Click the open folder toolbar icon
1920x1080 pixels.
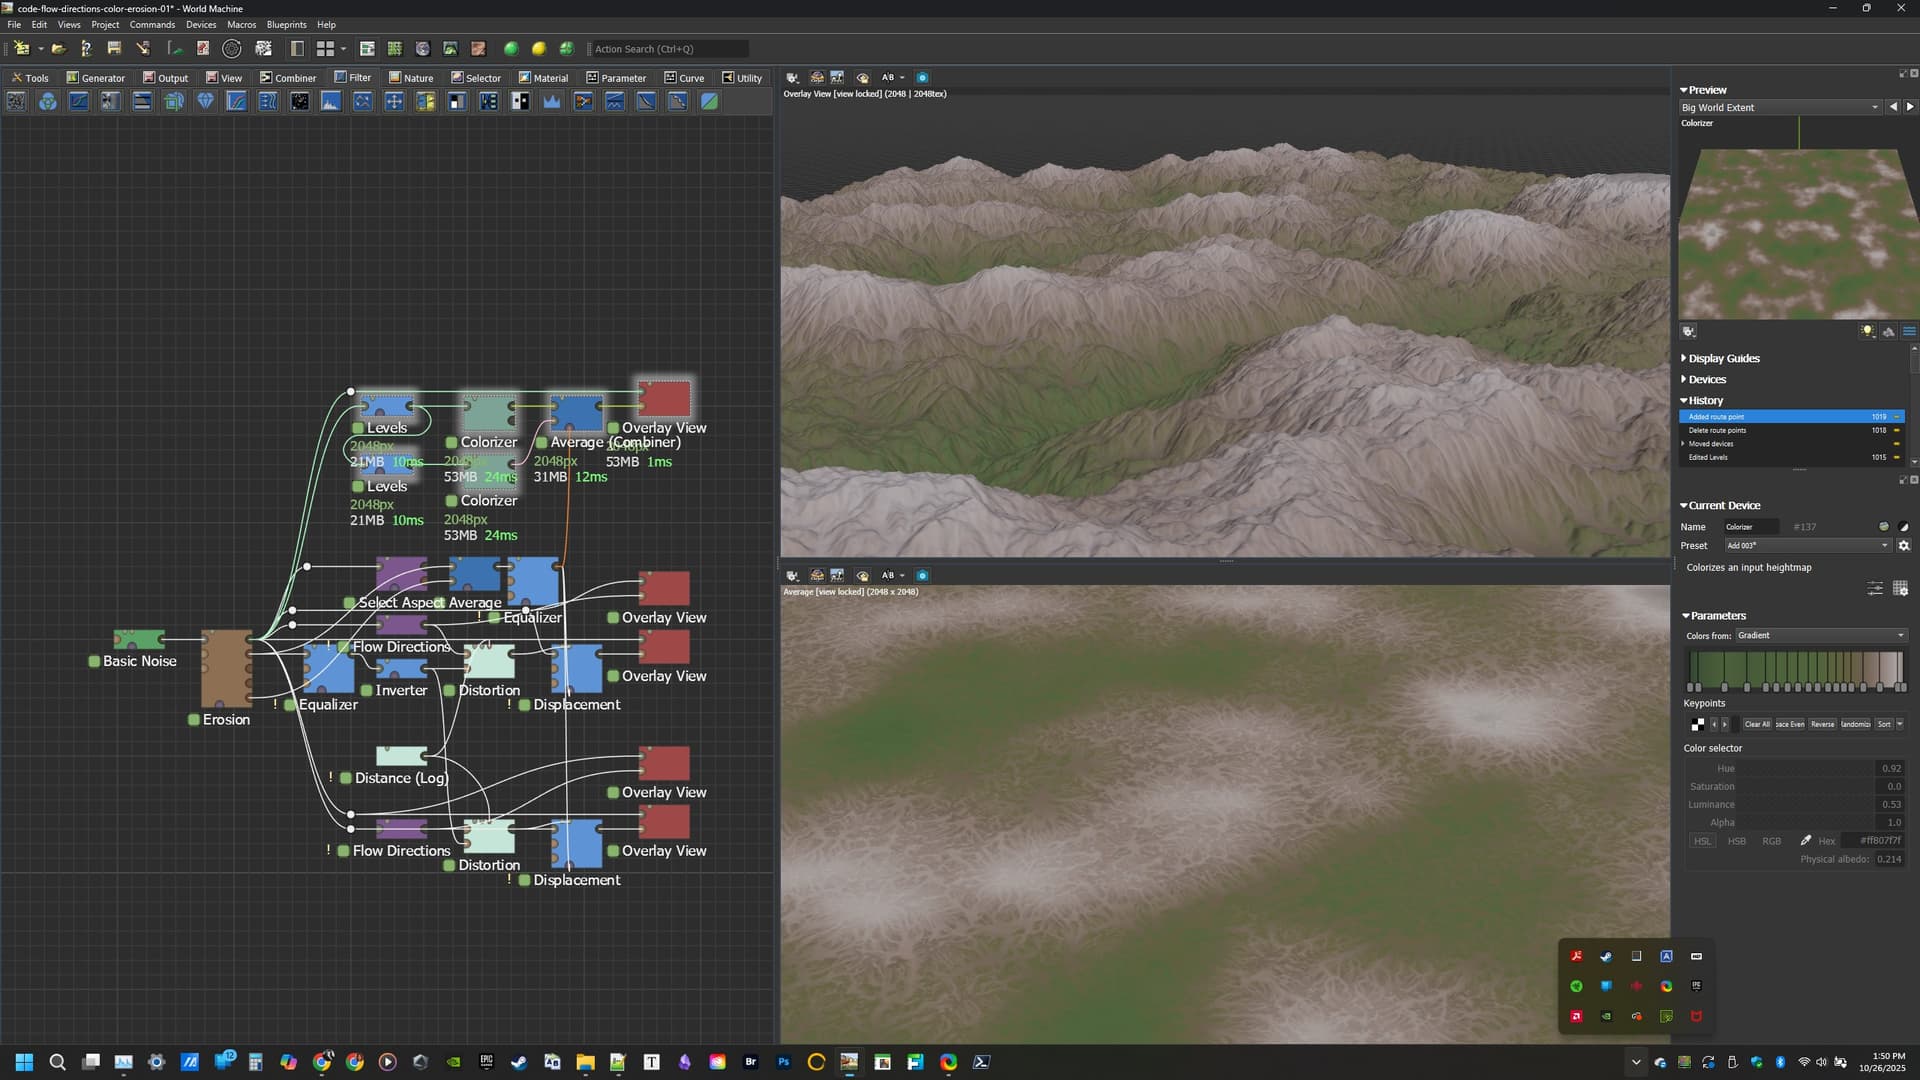click(58, 48)
